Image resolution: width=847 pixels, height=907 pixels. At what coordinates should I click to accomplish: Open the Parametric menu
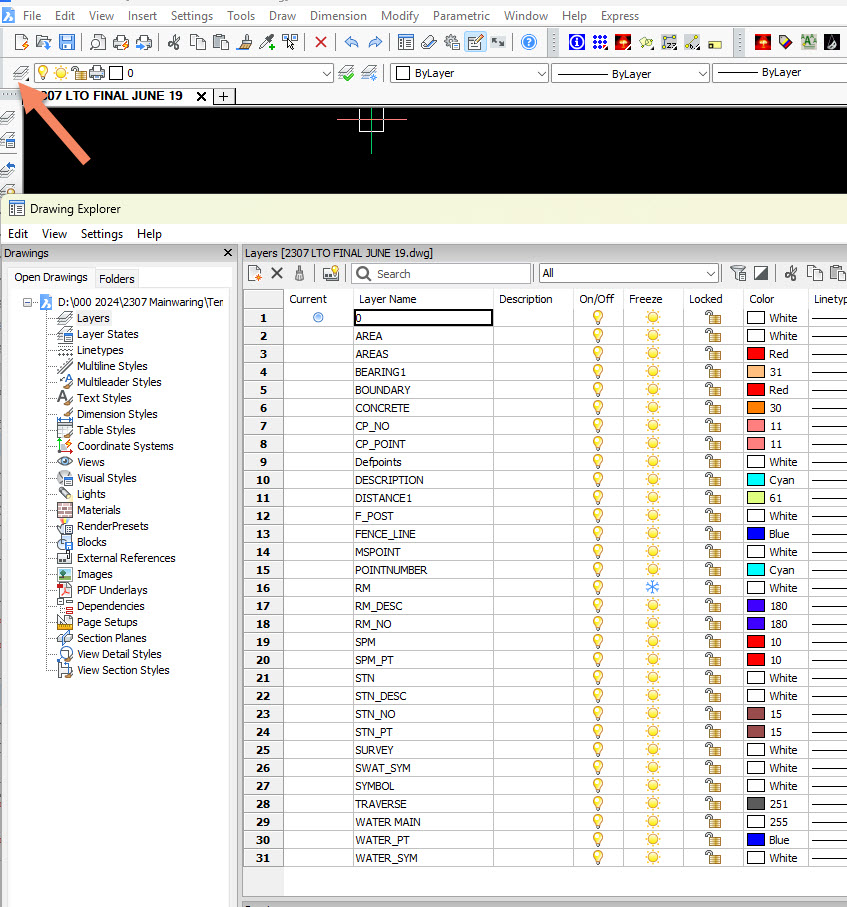click(461, 16)
